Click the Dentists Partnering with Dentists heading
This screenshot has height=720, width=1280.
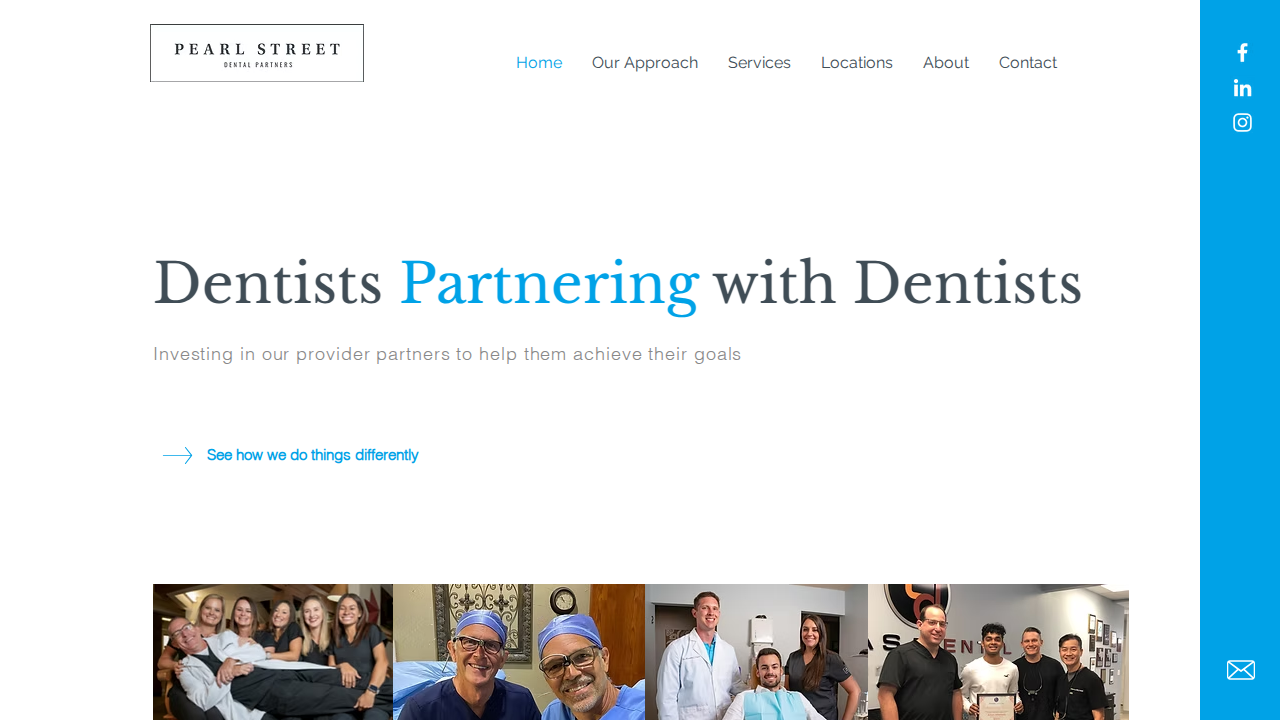click(617, 284)
